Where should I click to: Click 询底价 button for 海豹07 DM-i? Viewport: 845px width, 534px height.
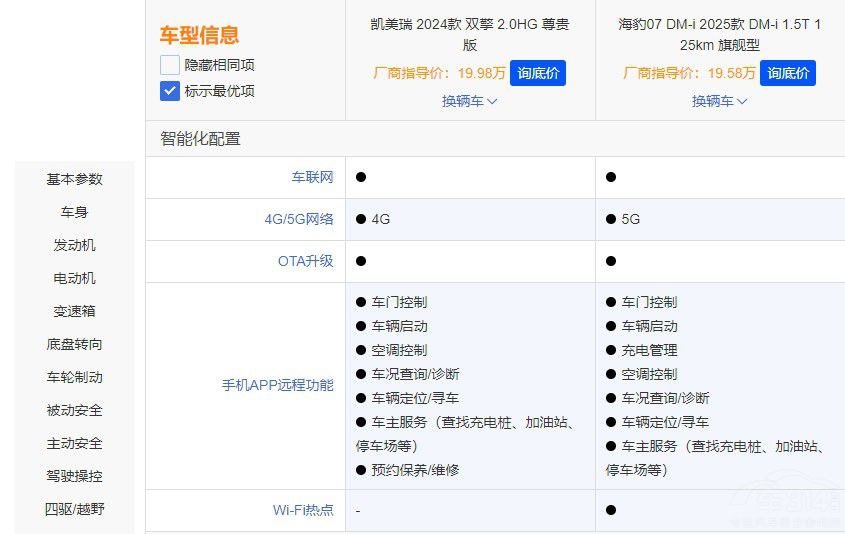pos(788,73)
